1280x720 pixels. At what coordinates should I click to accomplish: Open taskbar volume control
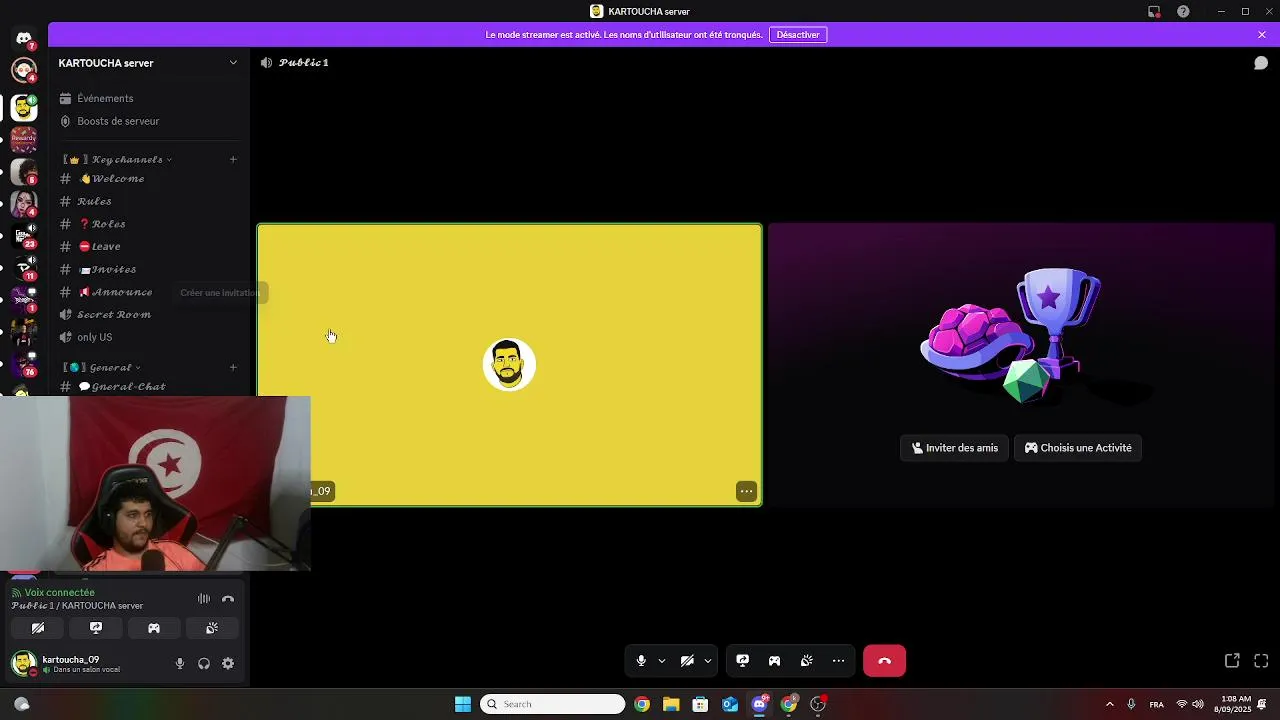(x=1198, y=704)
